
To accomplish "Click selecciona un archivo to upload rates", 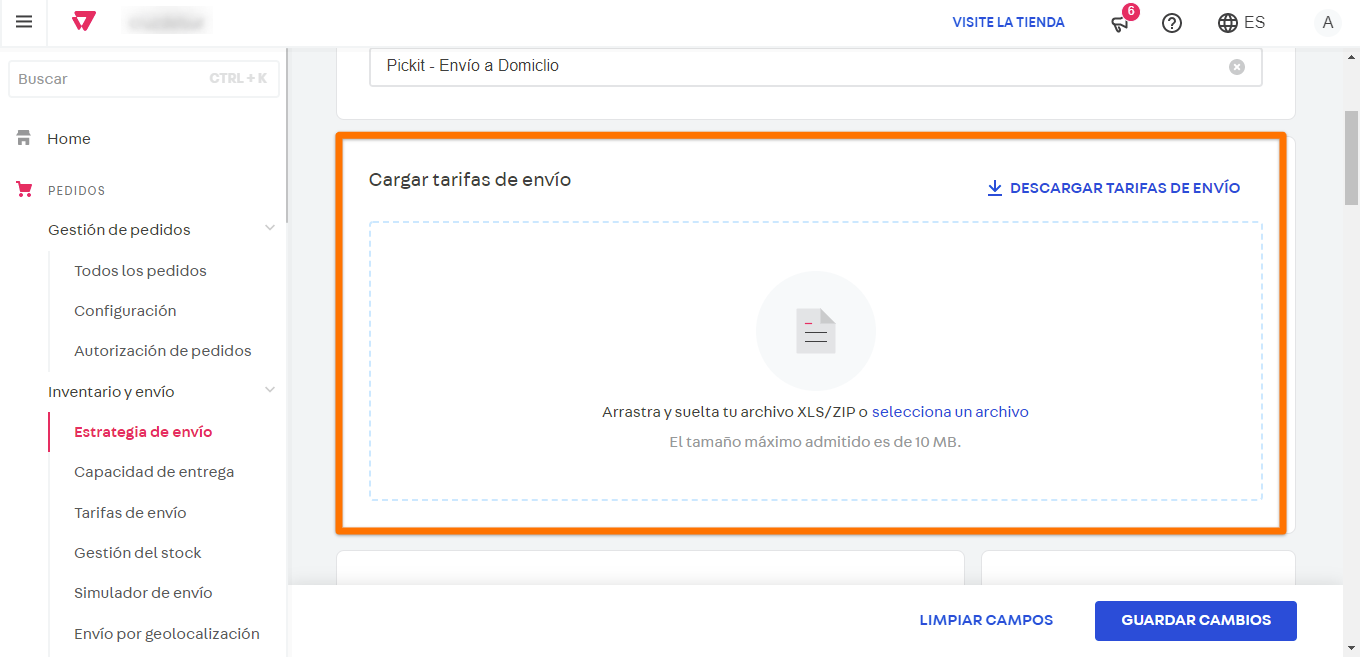I will click(951, 411).
